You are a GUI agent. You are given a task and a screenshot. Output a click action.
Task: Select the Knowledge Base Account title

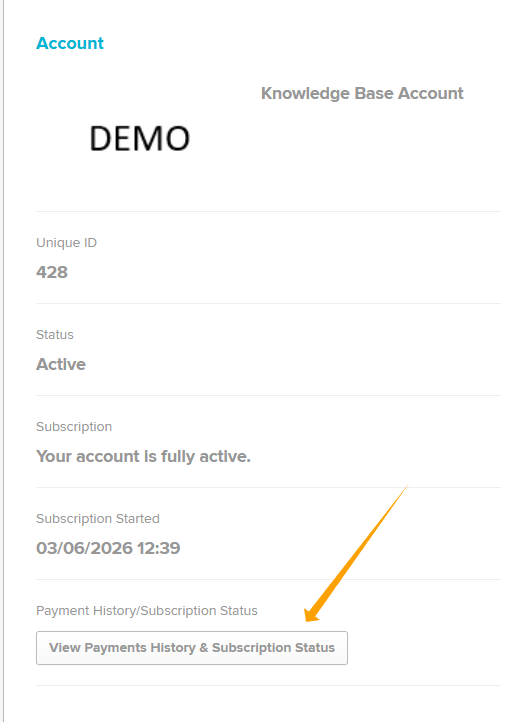[x=362, y=93]
